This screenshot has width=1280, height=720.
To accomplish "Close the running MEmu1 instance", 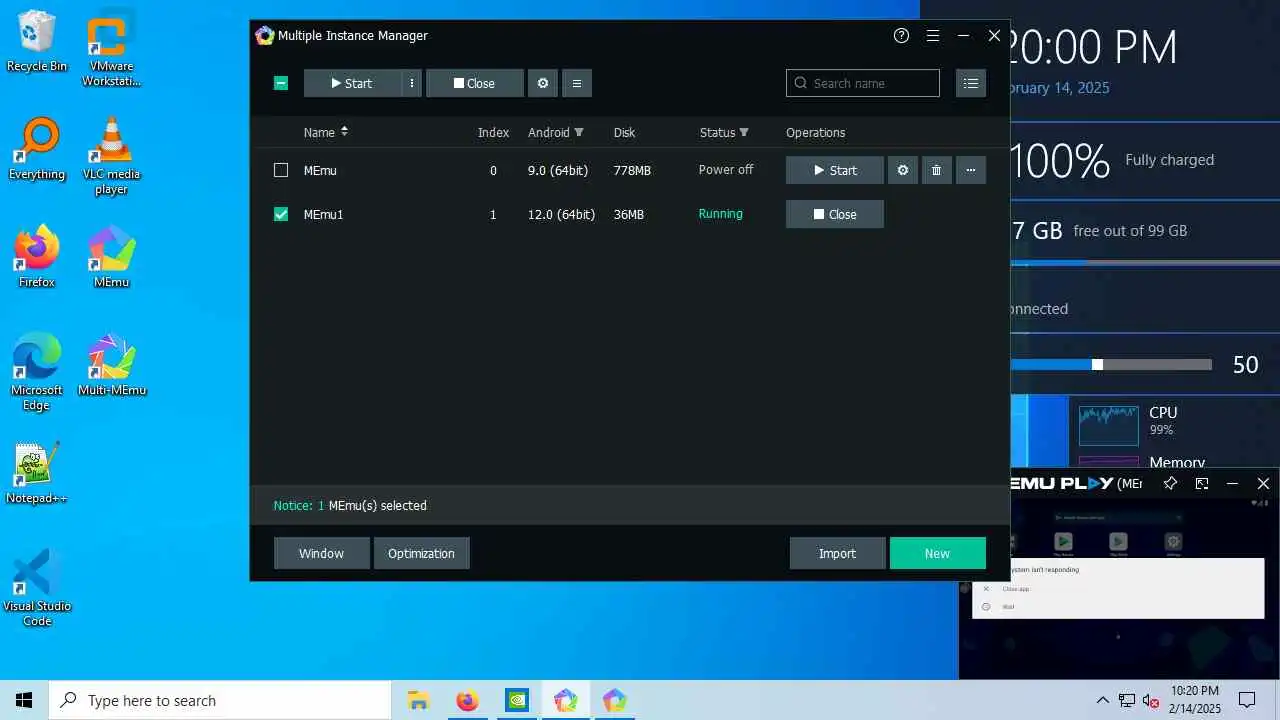I will (x=835, y=214).
